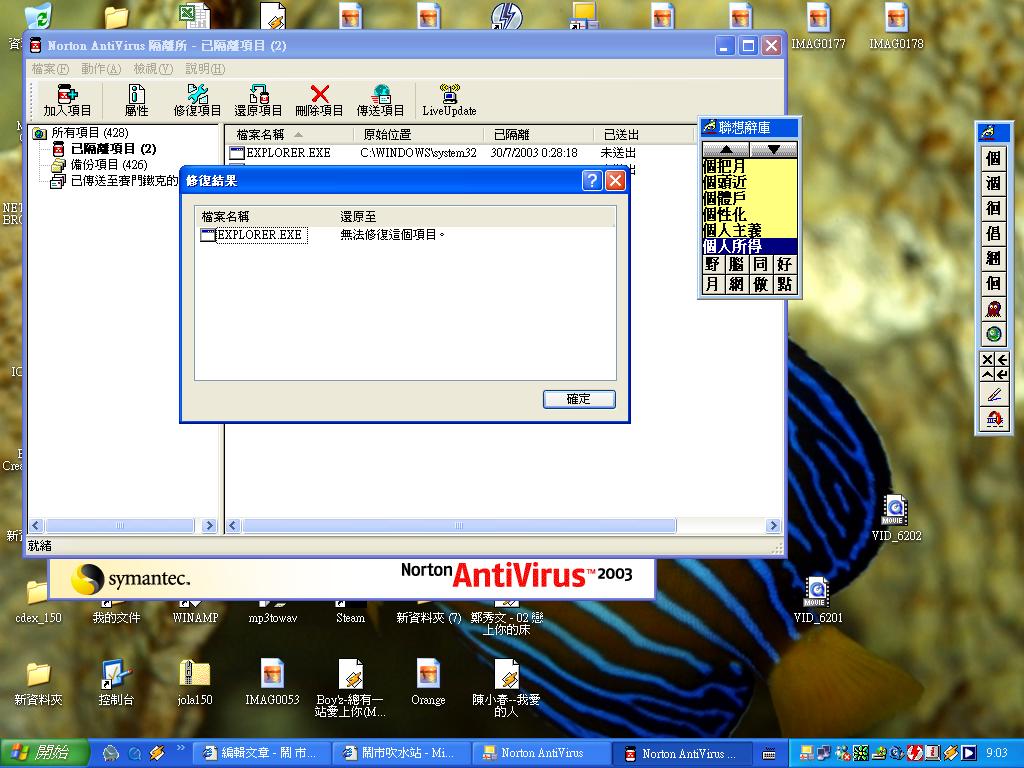Choose highlighted 個人所得 in 聯想辭庫
Screen dimensions: 1024x768
pos(750,246)
